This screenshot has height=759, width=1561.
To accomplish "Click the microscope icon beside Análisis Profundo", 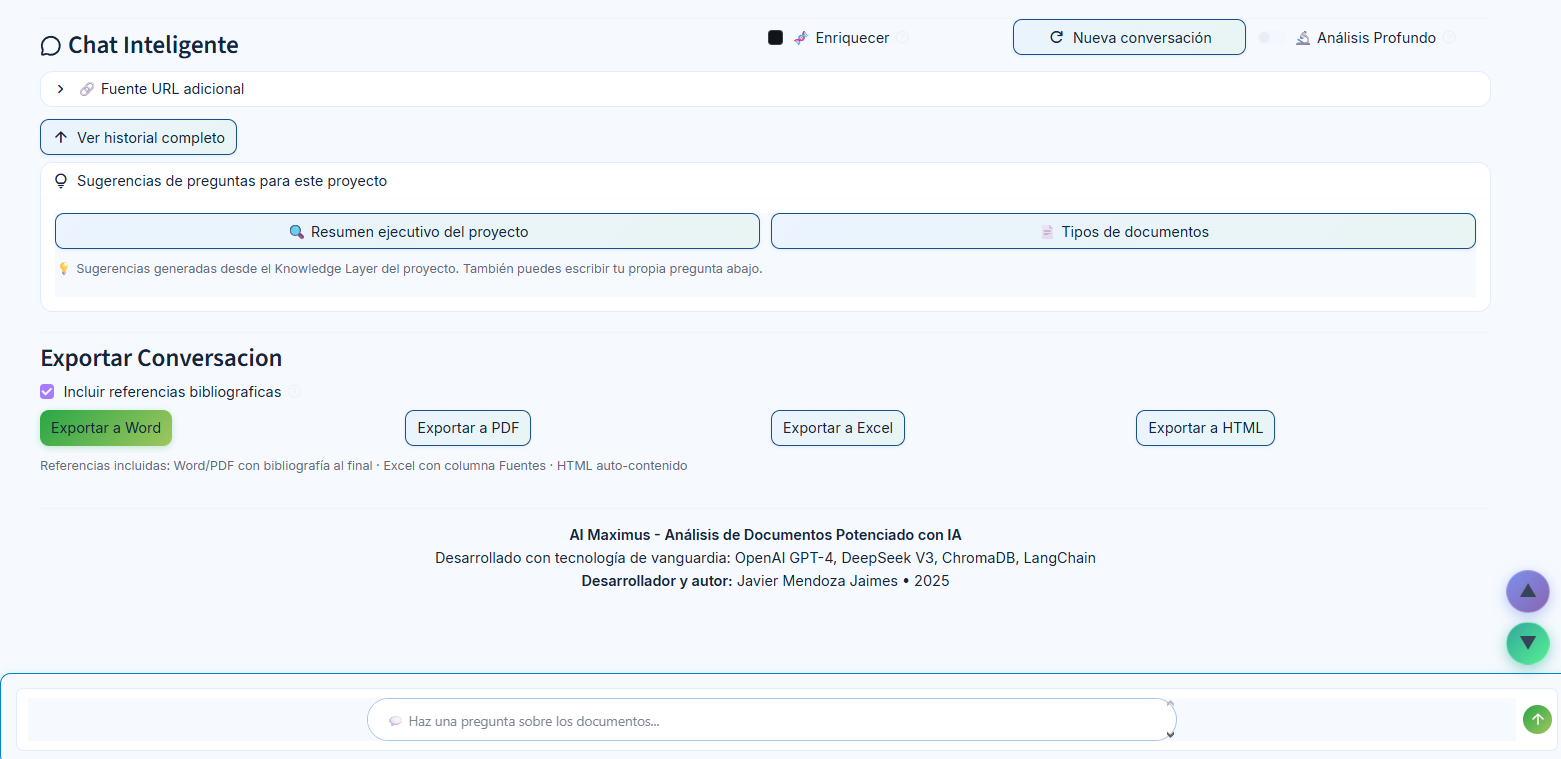I will (1303, 38).
